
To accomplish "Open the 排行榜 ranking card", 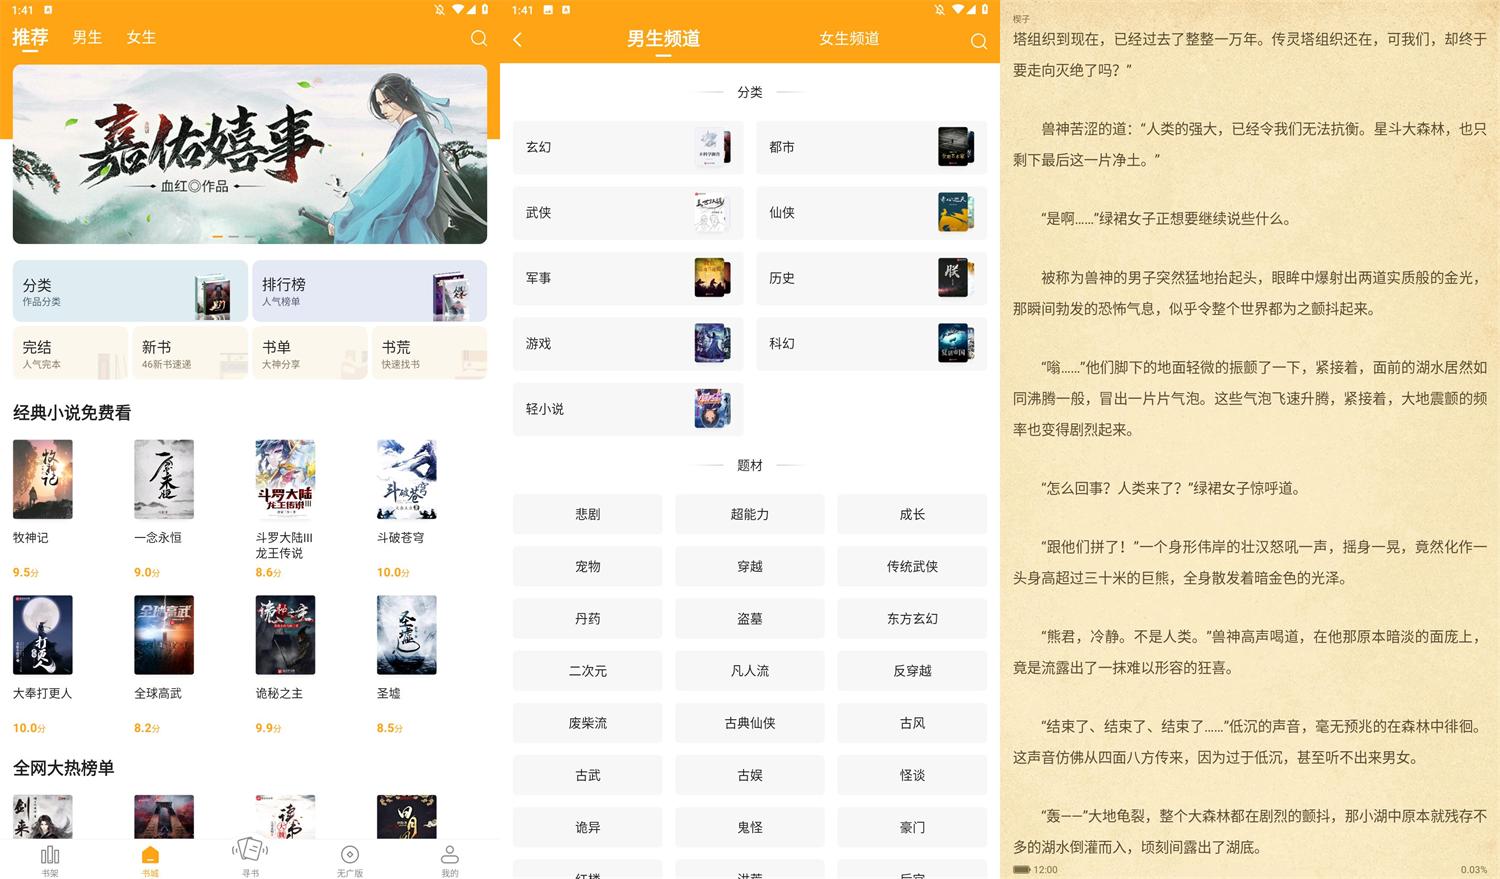I will pos(369,291).
